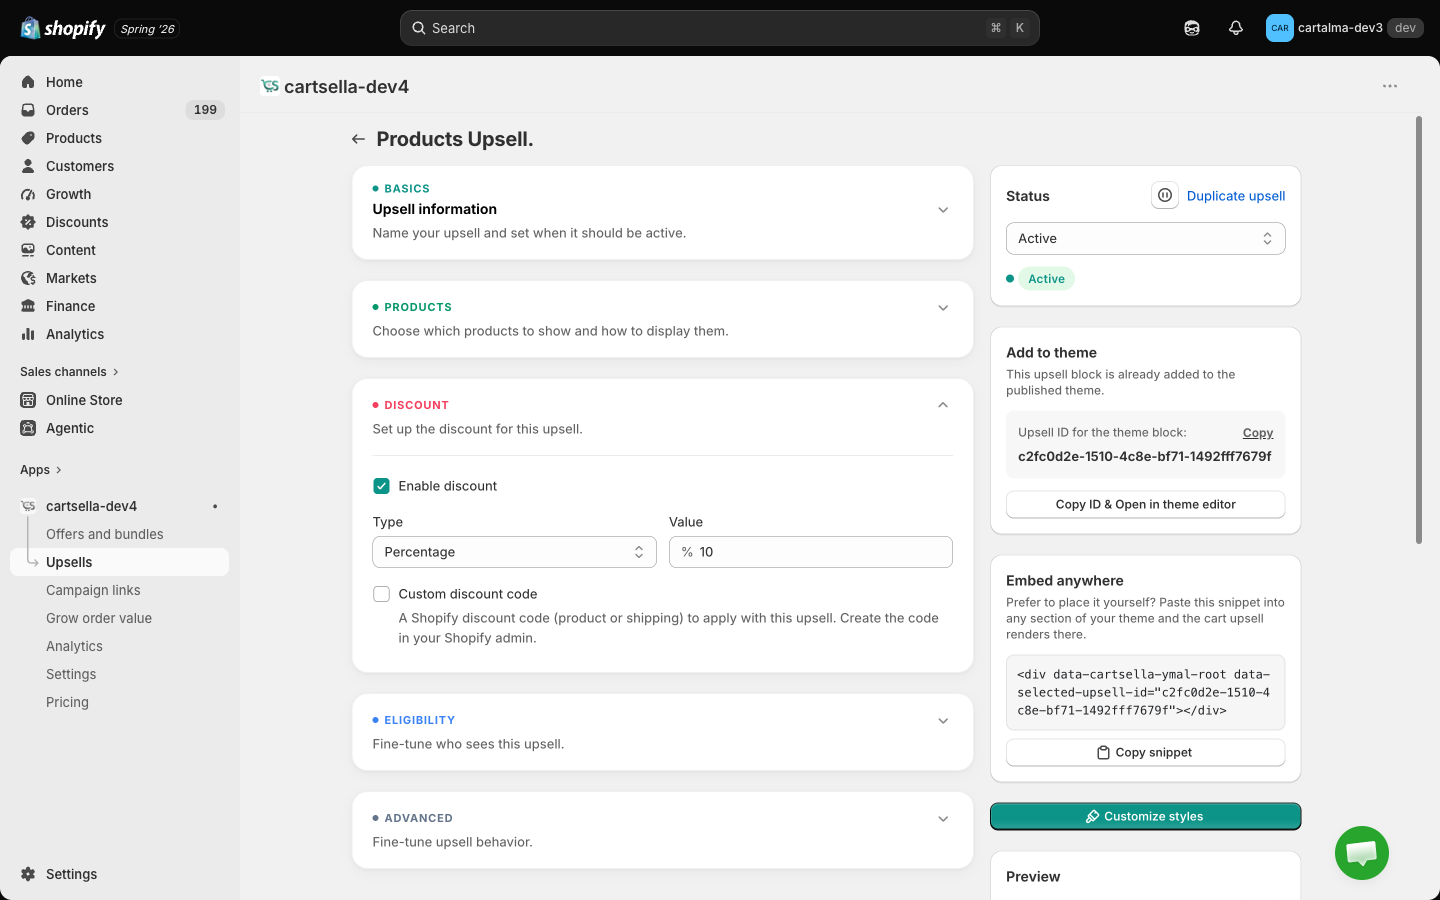Click the Copy snippet button
Image resolution: width=1440 pixels, height=900 pixels.
pyautogui.click(x=1145, y=752)
